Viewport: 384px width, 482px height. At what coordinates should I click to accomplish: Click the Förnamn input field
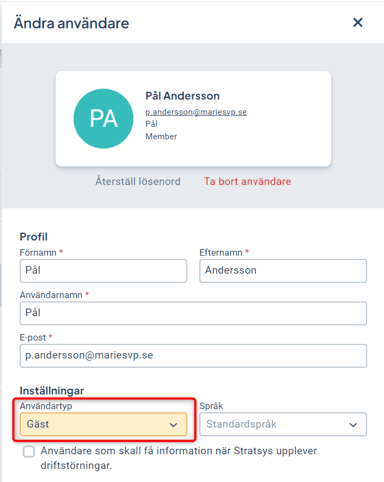pos(103,271)
